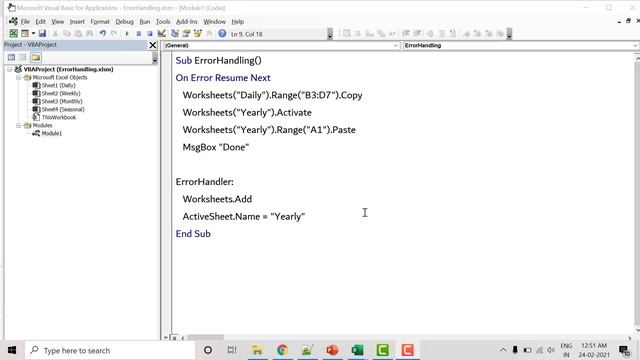Click the Paste icon in toolbar
The height and width of the screenshot is (360, 640).
[x=78, y=33]
